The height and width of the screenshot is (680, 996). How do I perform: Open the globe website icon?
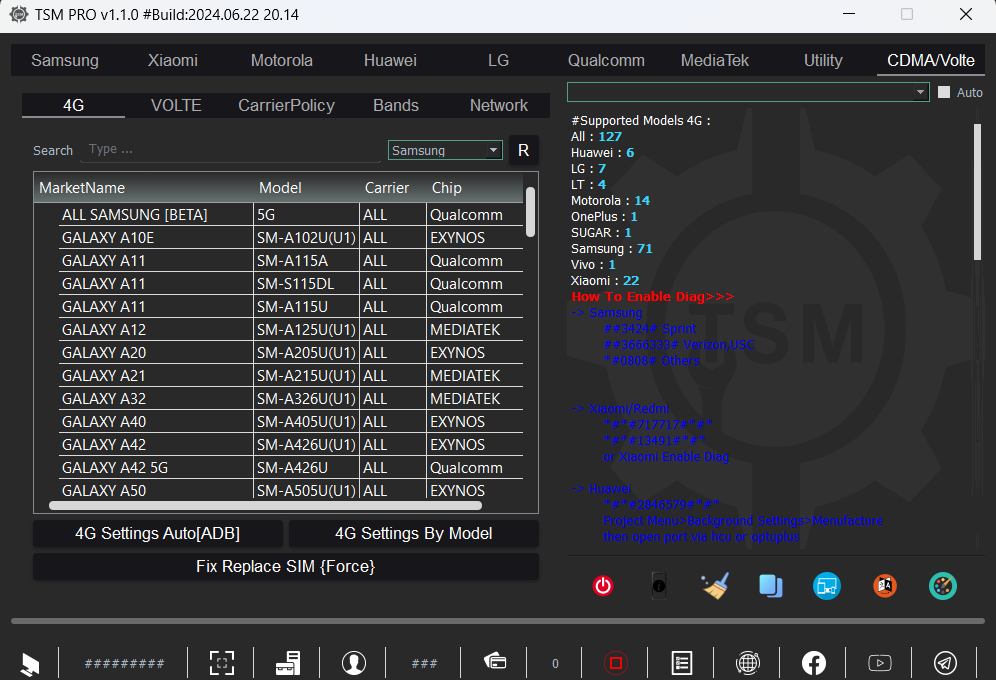click(748, 663)
